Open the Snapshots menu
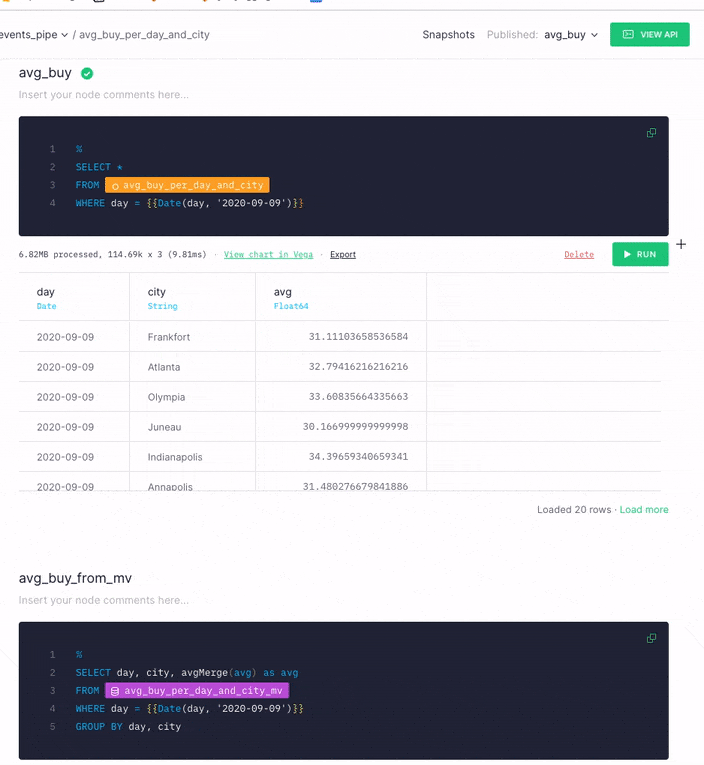704x765 pixels. (448, 35)
